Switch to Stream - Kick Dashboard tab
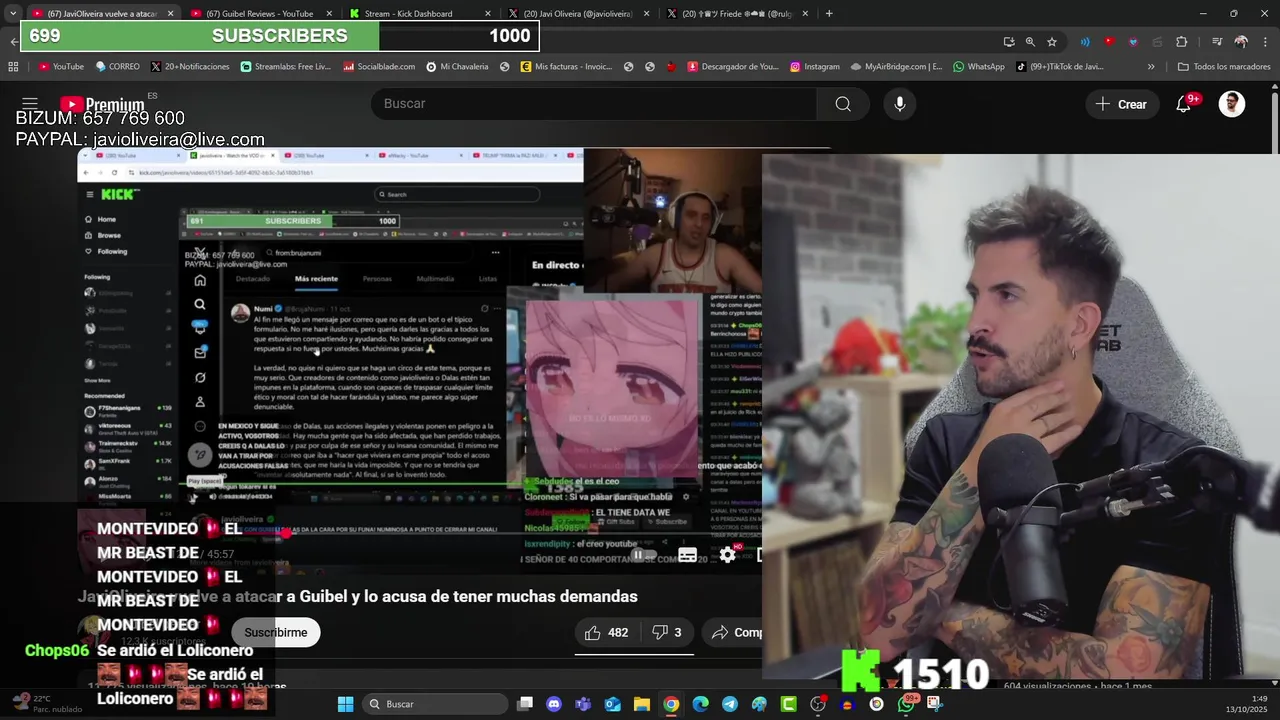This screenshot has height=720, width=1280. (420, 13)
